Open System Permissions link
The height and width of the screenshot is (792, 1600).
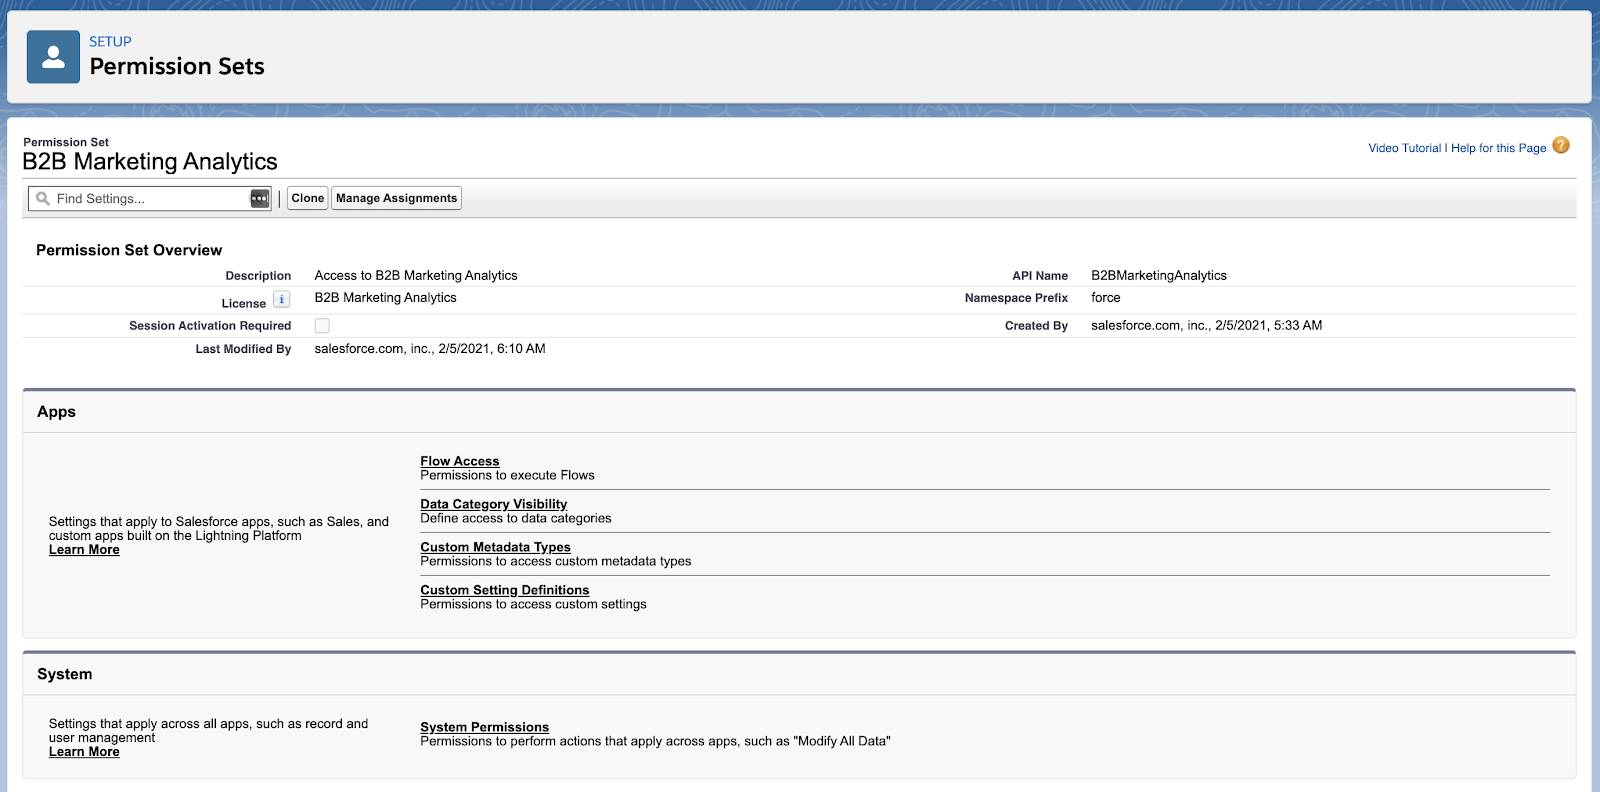[485, 727]
